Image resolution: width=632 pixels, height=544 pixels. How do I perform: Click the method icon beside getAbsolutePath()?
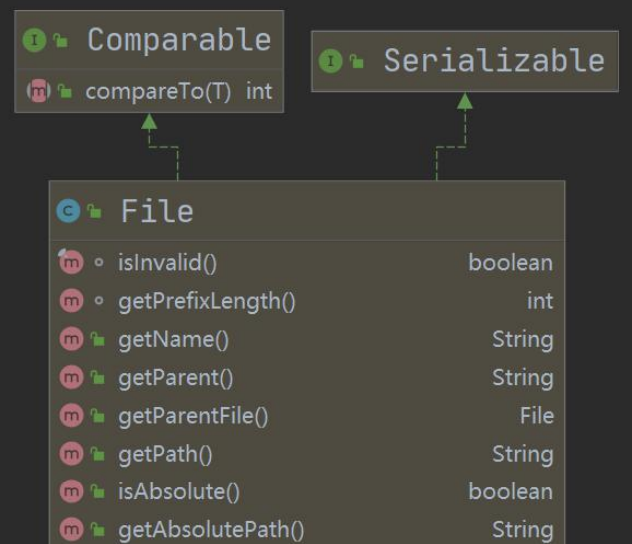click(x=70, y=529)
